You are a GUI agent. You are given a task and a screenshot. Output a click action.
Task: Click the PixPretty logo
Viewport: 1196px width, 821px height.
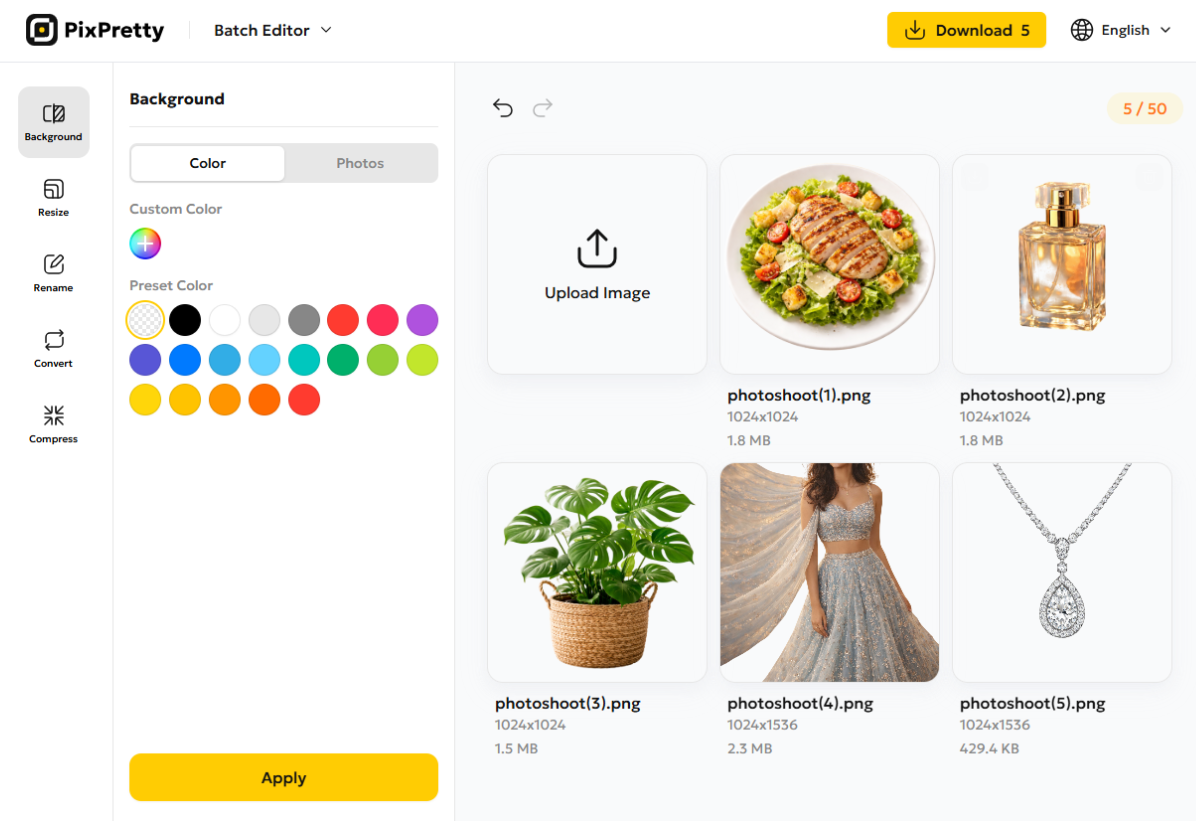95,31
